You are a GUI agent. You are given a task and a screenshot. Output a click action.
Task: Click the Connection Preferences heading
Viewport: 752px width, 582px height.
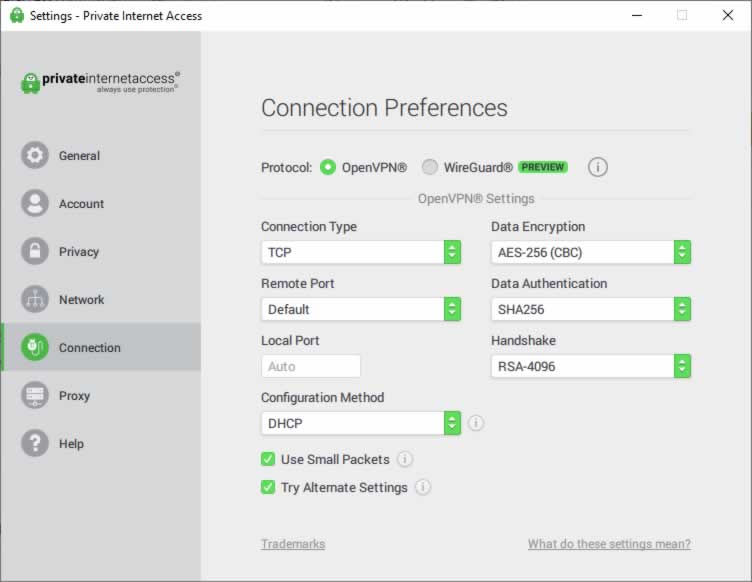click(x=384, y=108)
